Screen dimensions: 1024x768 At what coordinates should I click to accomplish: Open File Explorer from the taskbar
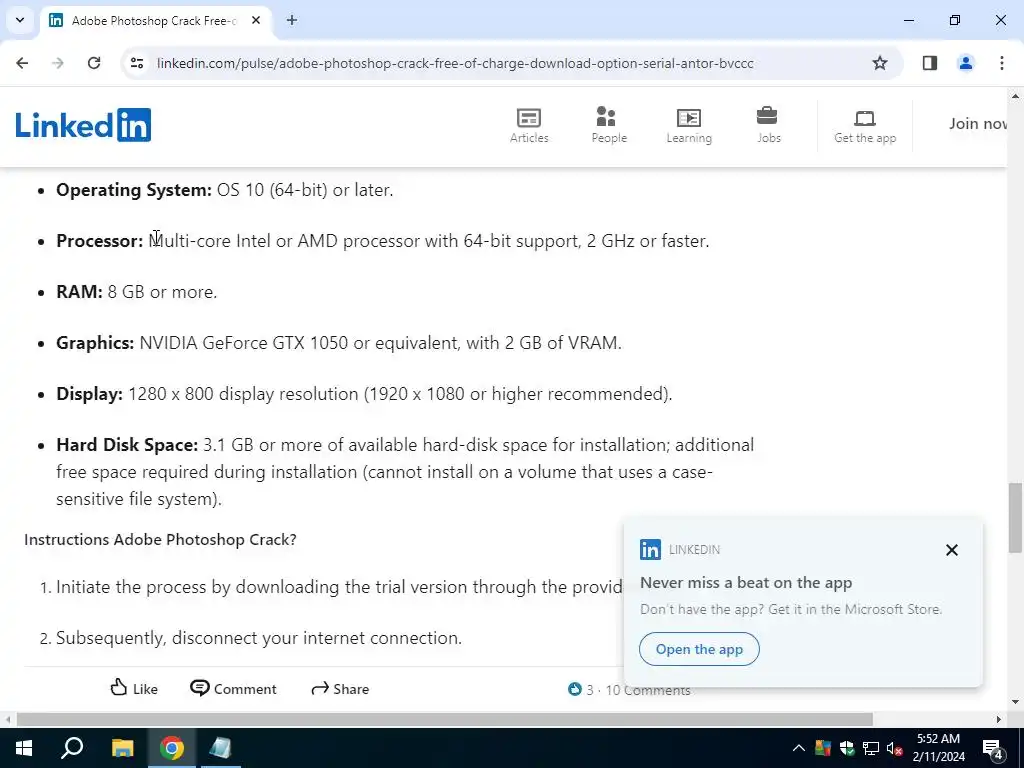click(x=122, y=748)
